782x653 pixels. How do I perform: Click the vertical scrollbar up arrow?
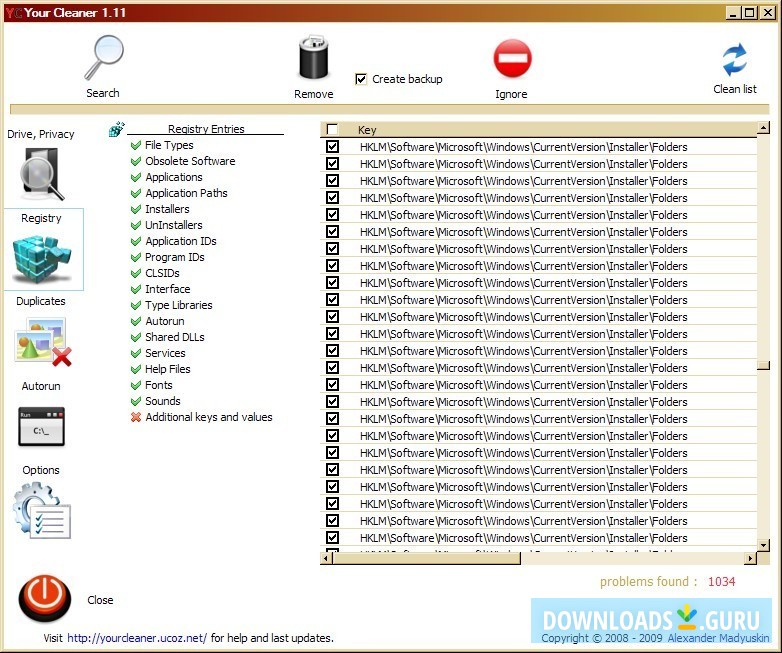point(763,128)
